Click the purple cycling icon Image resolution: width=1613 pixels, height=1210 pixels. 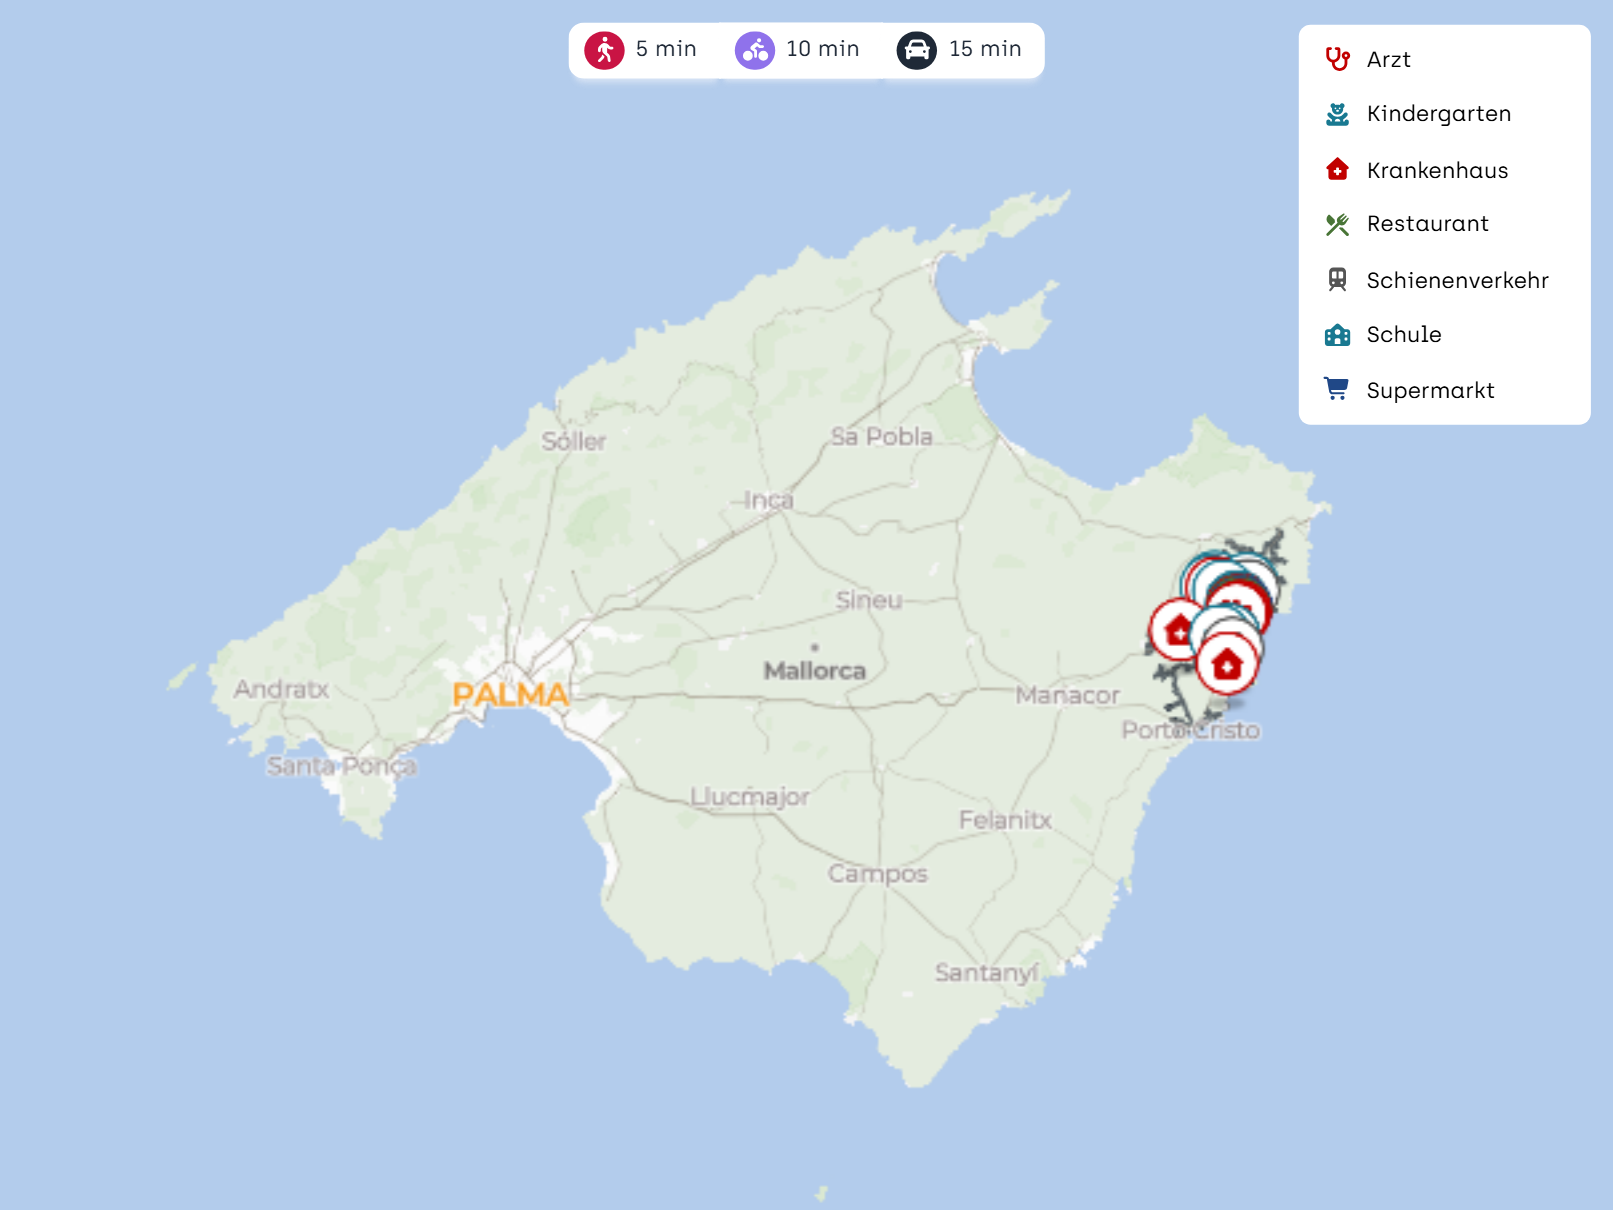coord(755,50)
